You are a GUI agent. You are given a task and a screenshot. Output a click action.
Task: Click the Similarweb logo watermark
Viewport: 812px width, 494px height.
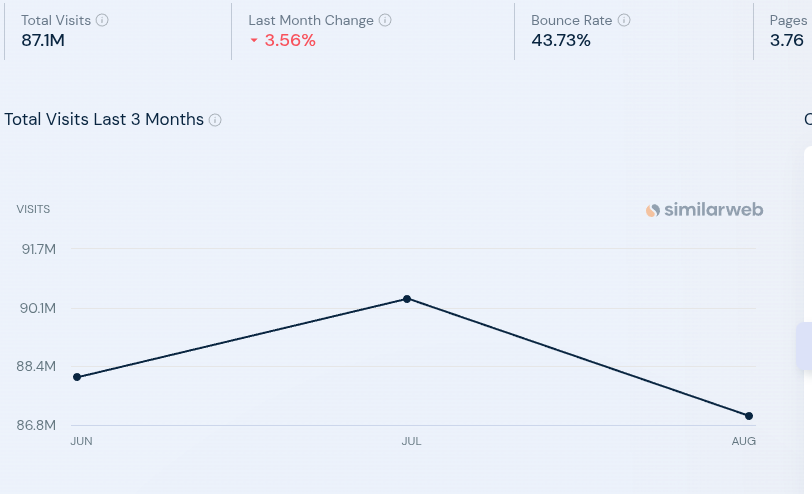704,210
